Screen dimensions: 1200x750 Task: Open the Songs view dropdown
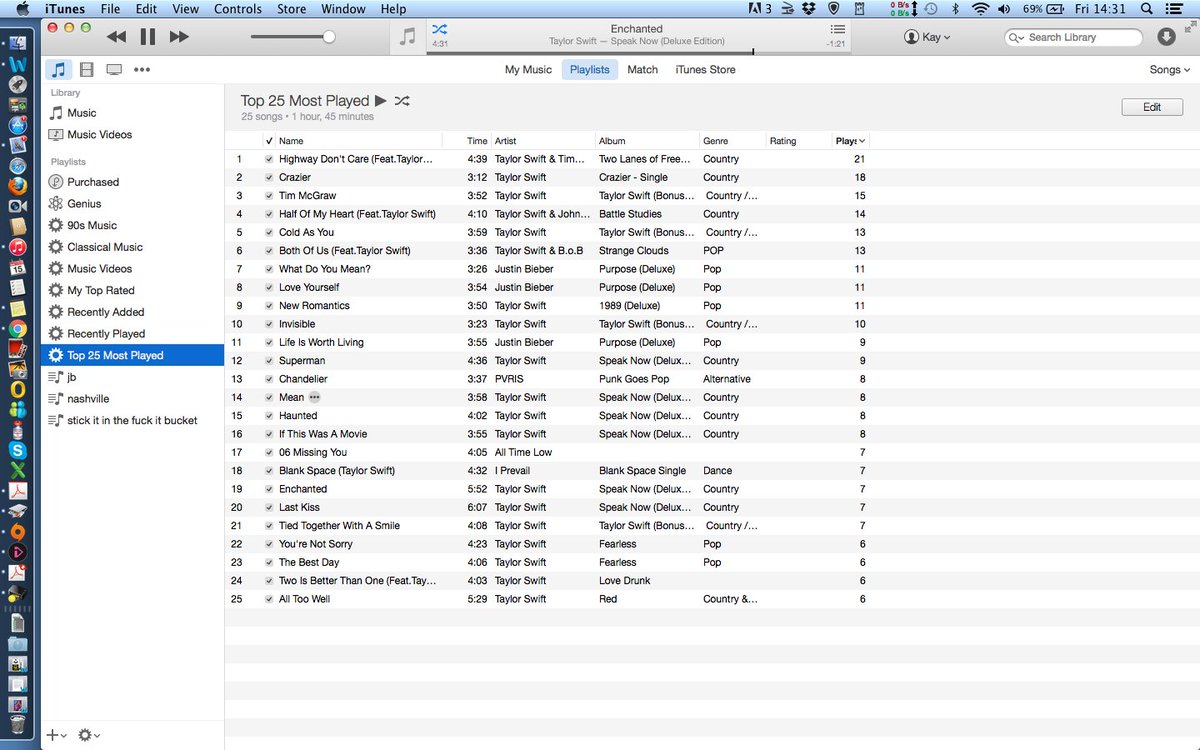click(x=1169, y=70)
